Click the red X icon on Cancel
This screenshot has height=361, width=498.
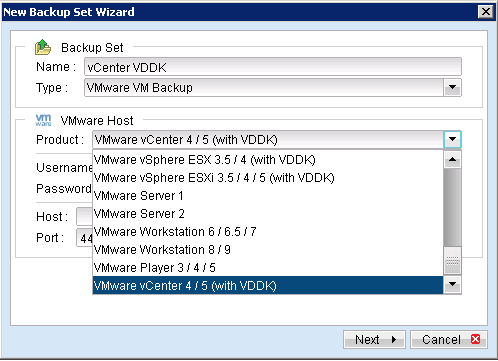[476, 339]
